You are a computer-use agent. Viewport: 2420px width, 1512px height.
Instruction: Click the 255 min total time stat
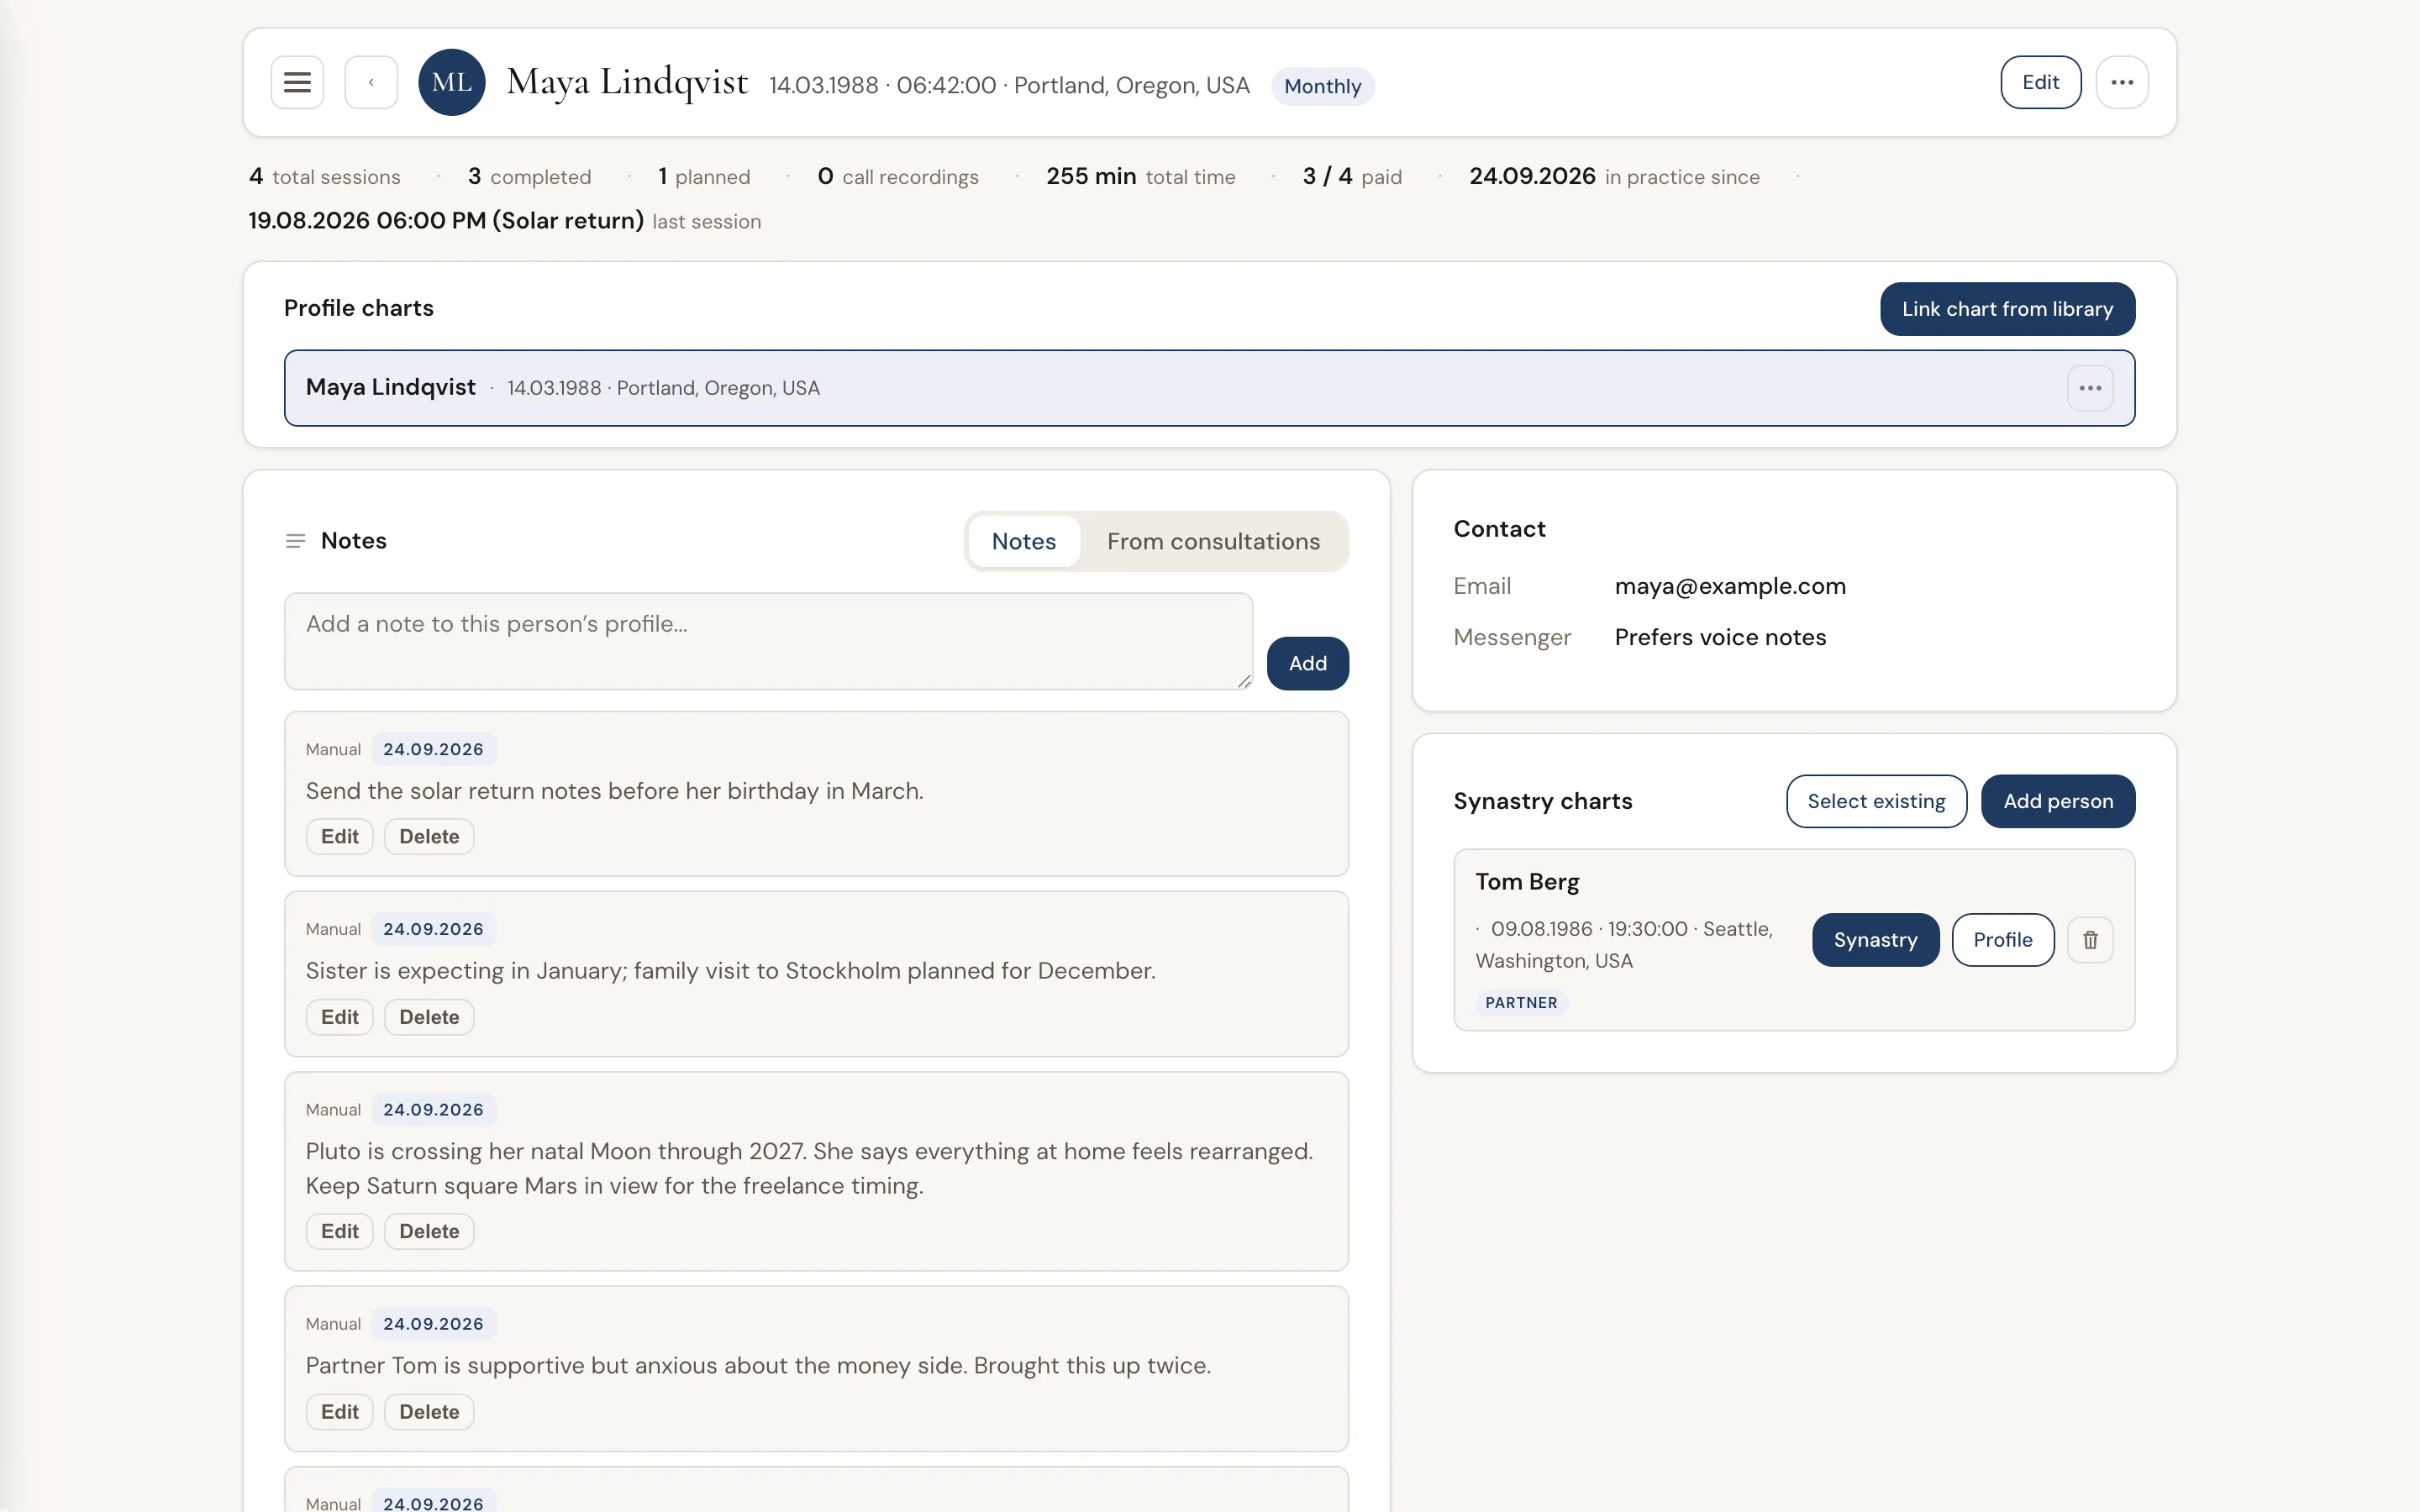1140,177
